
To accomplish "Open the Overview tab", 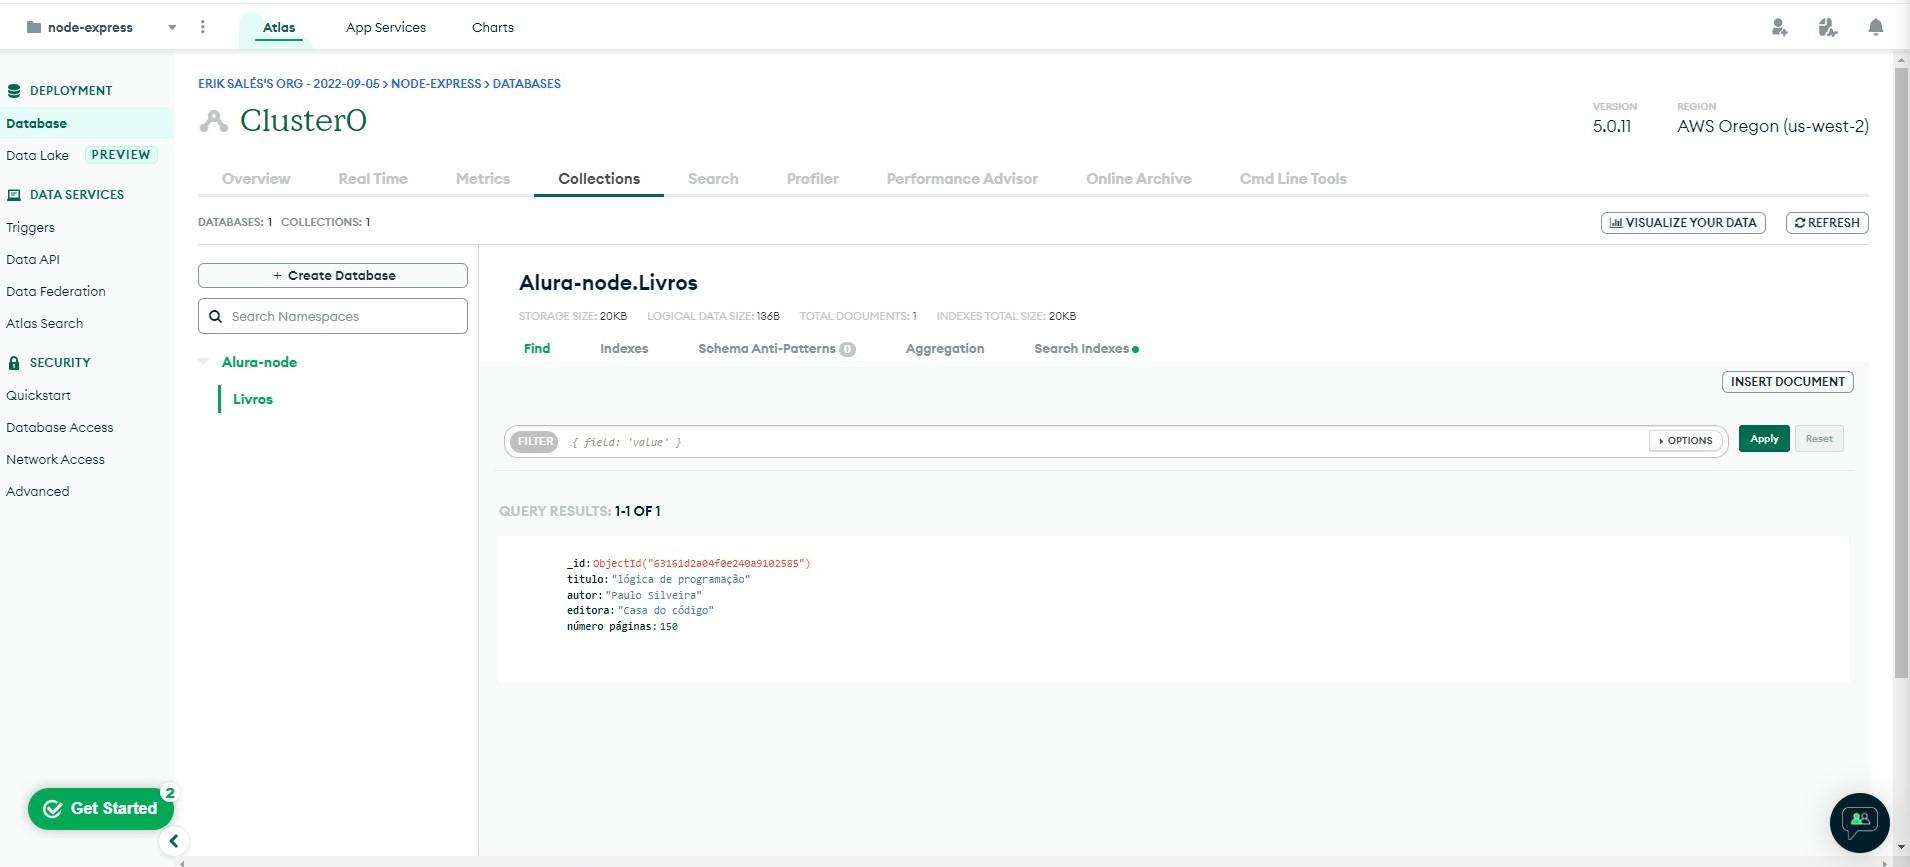I will [x=256, y=179].
